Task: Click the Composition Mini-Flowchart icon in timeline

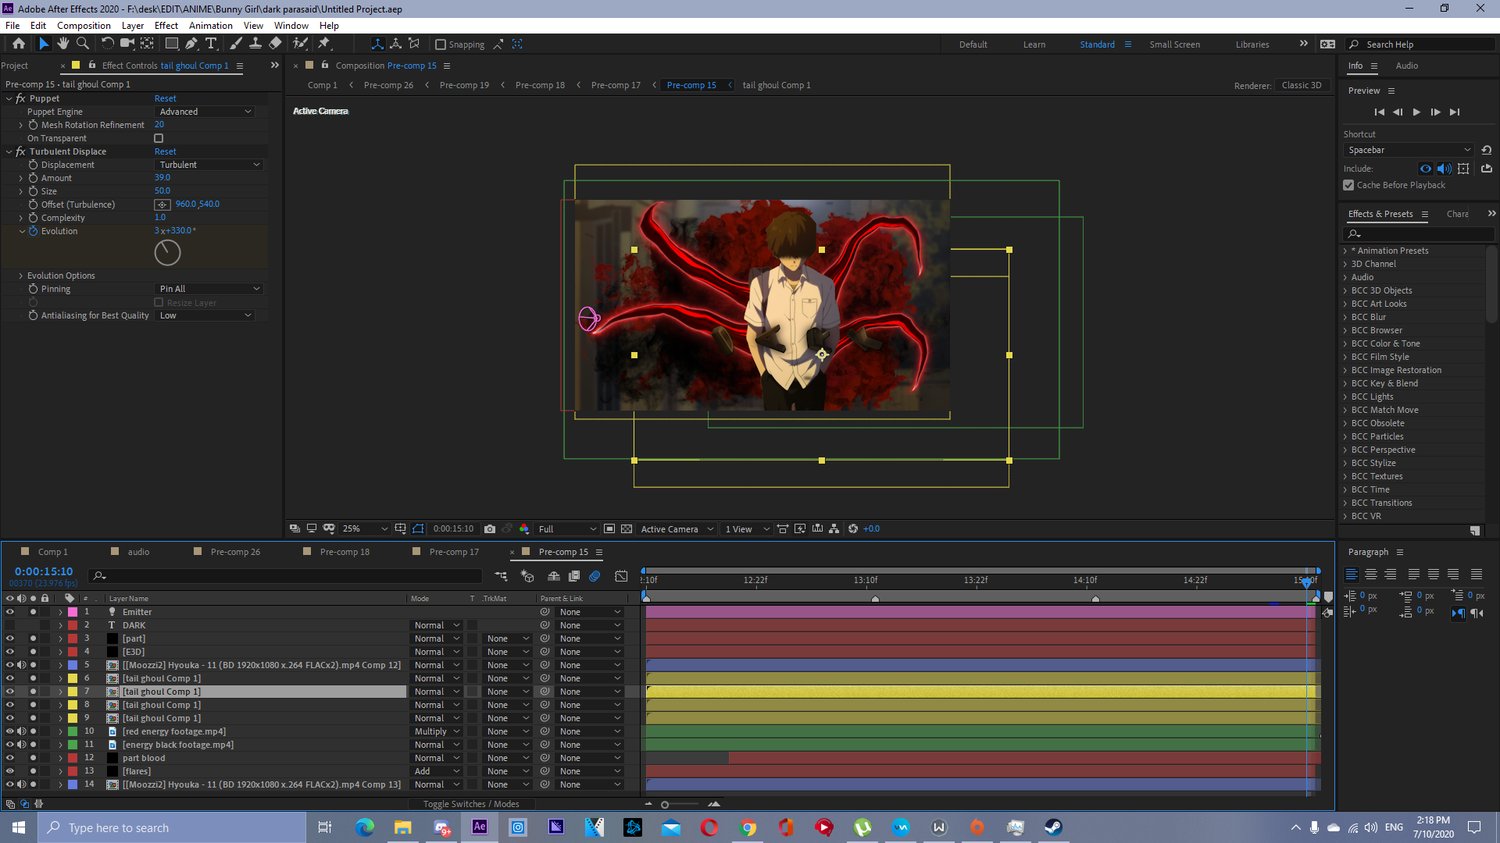Action: coord(501,576)
